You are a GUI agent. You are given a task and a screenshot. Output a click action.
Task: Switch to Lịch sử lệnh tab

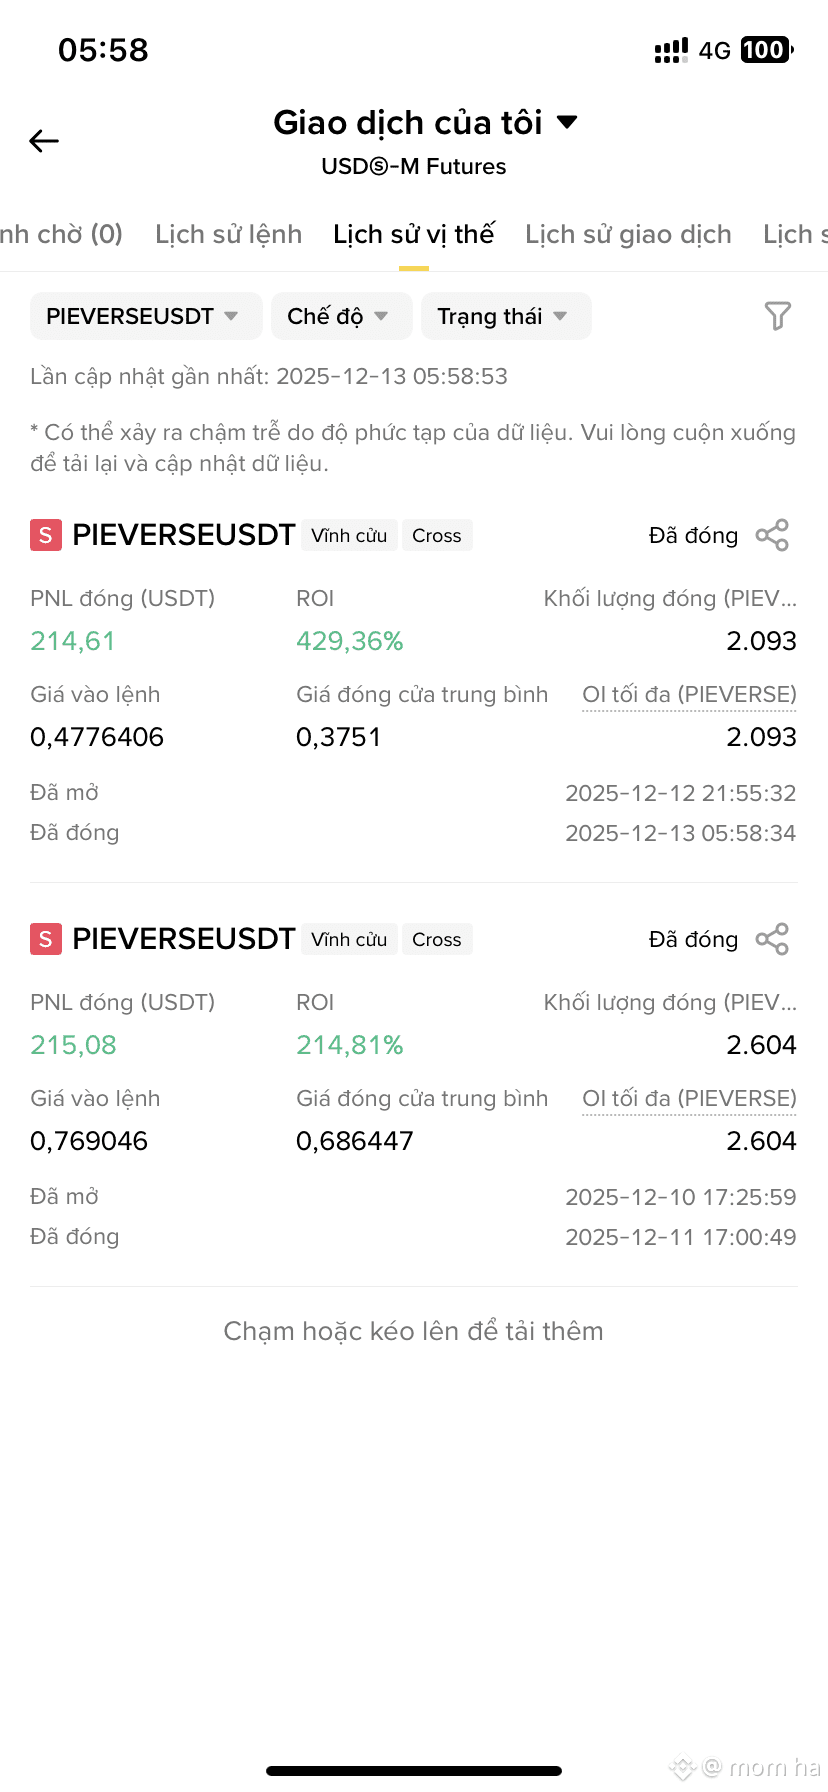point(228,234)
